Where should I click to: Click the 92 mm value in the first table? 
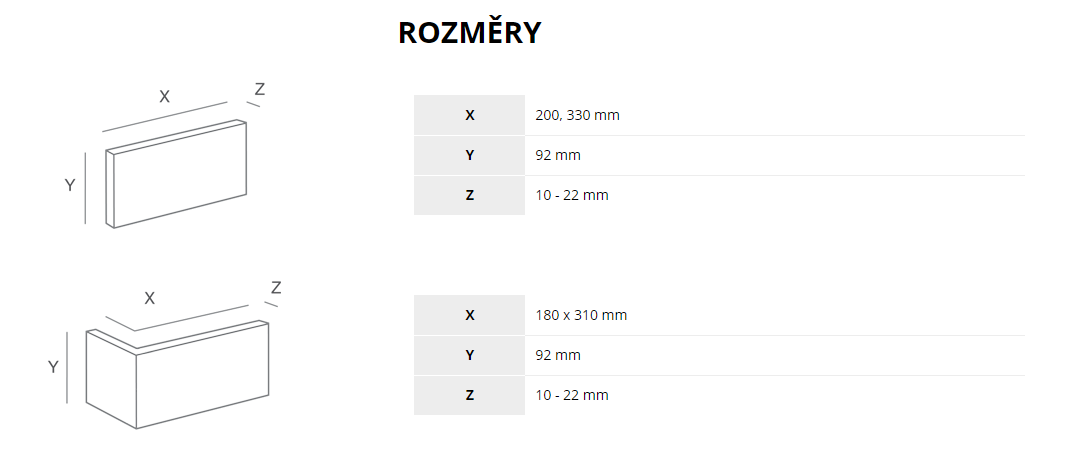click(x=558, y=155)
